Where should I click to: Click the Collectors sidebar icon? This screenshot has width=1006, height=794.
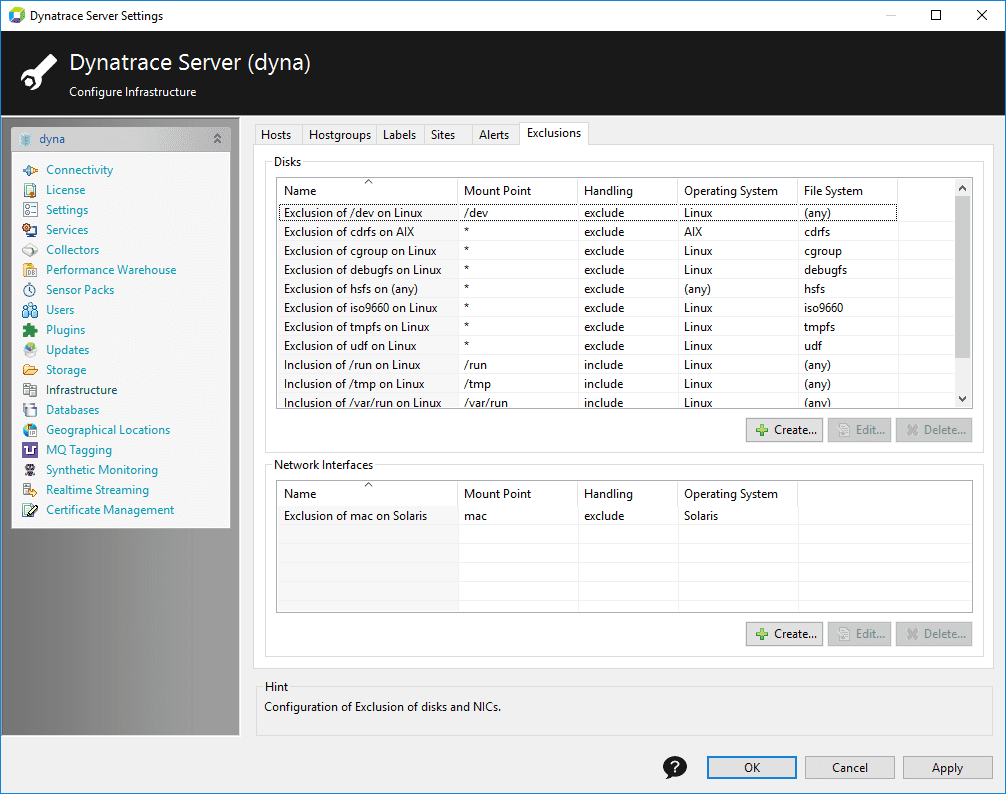(x=30, y=249)
